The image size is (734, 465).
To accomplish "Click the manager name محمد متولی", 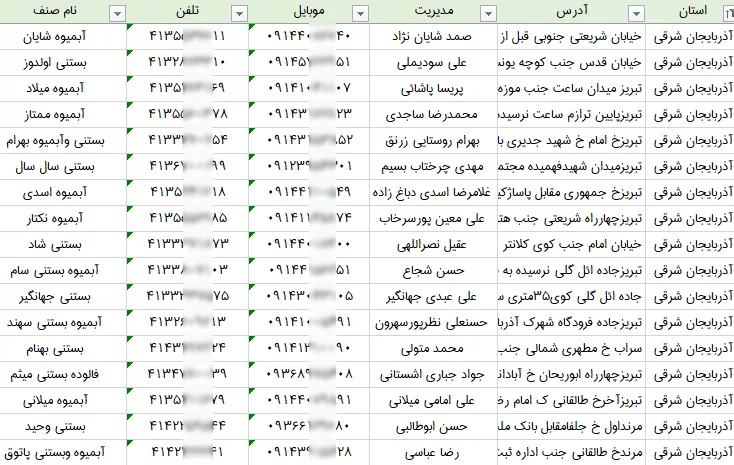I will (432, 348).
